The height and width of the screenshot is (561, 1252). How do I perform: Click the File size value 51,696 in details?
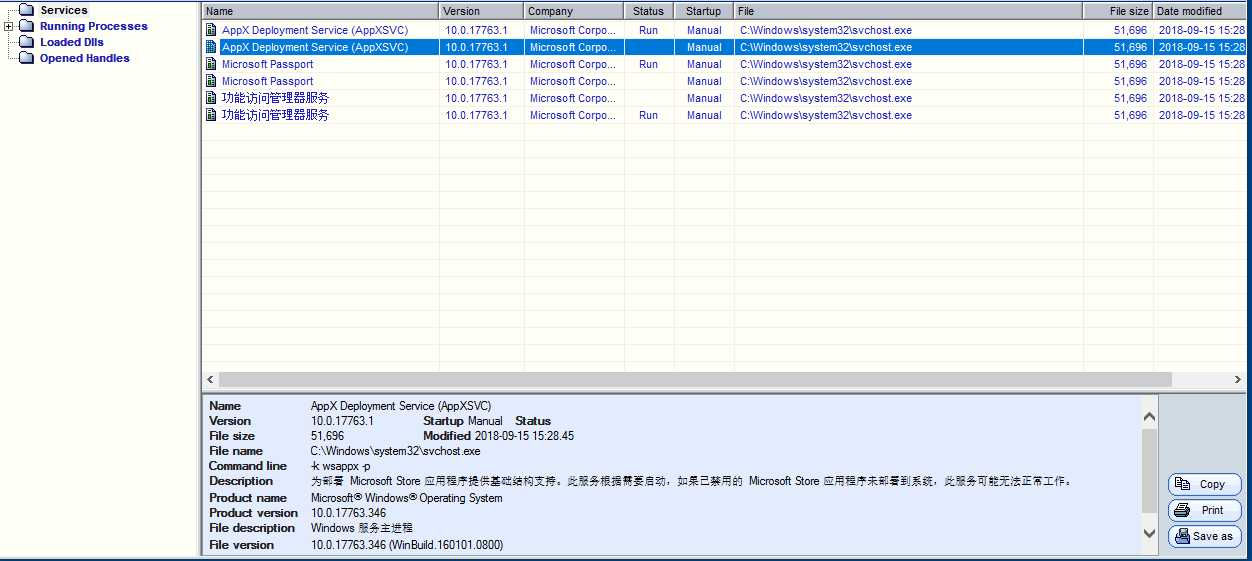(327, 436)
